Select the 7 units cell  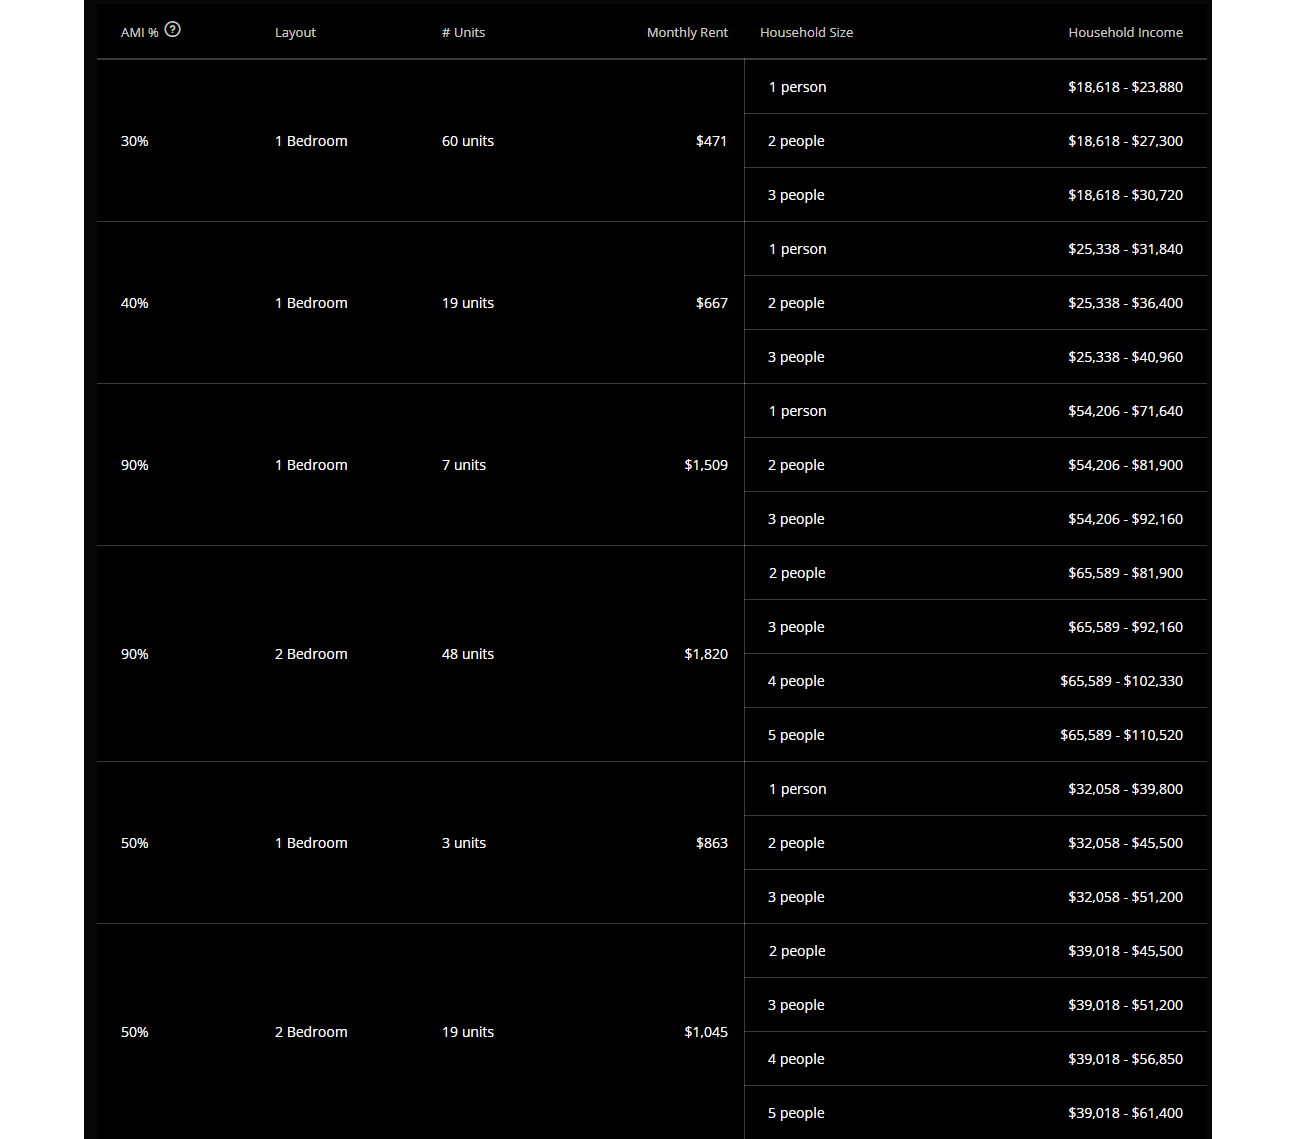coord(464,465)
